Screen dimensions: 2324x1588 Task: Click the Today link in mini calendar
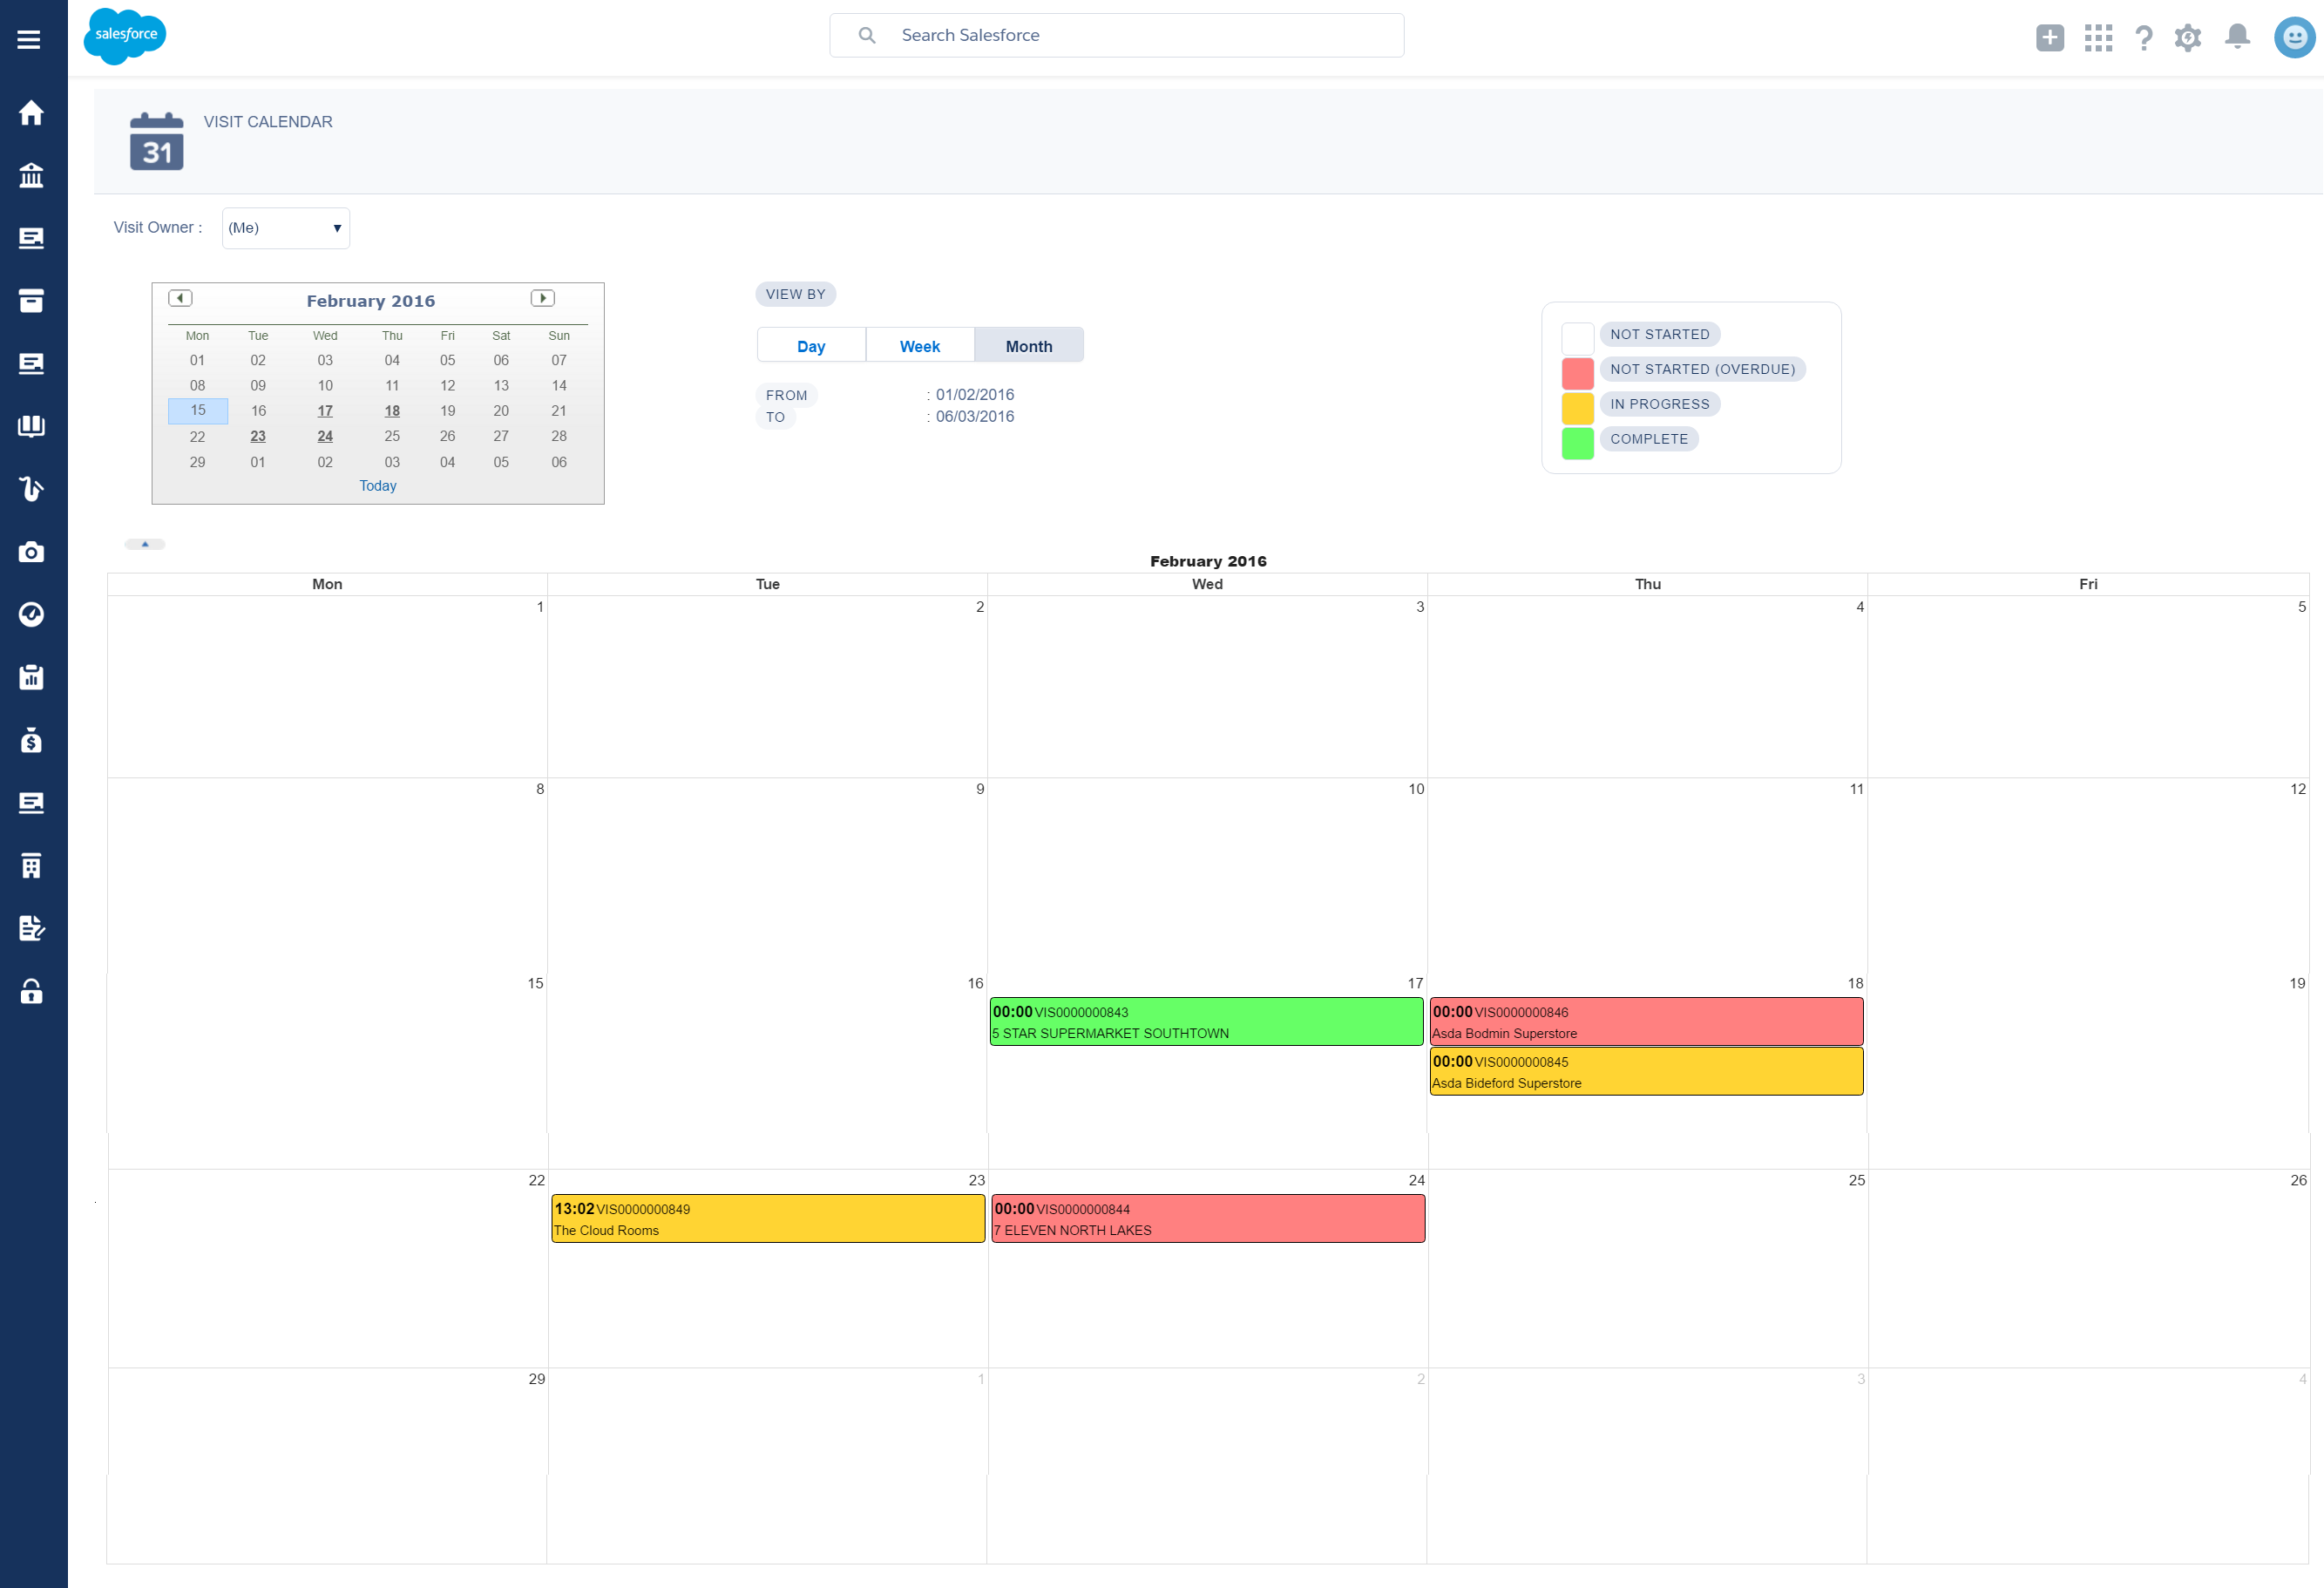378,486
